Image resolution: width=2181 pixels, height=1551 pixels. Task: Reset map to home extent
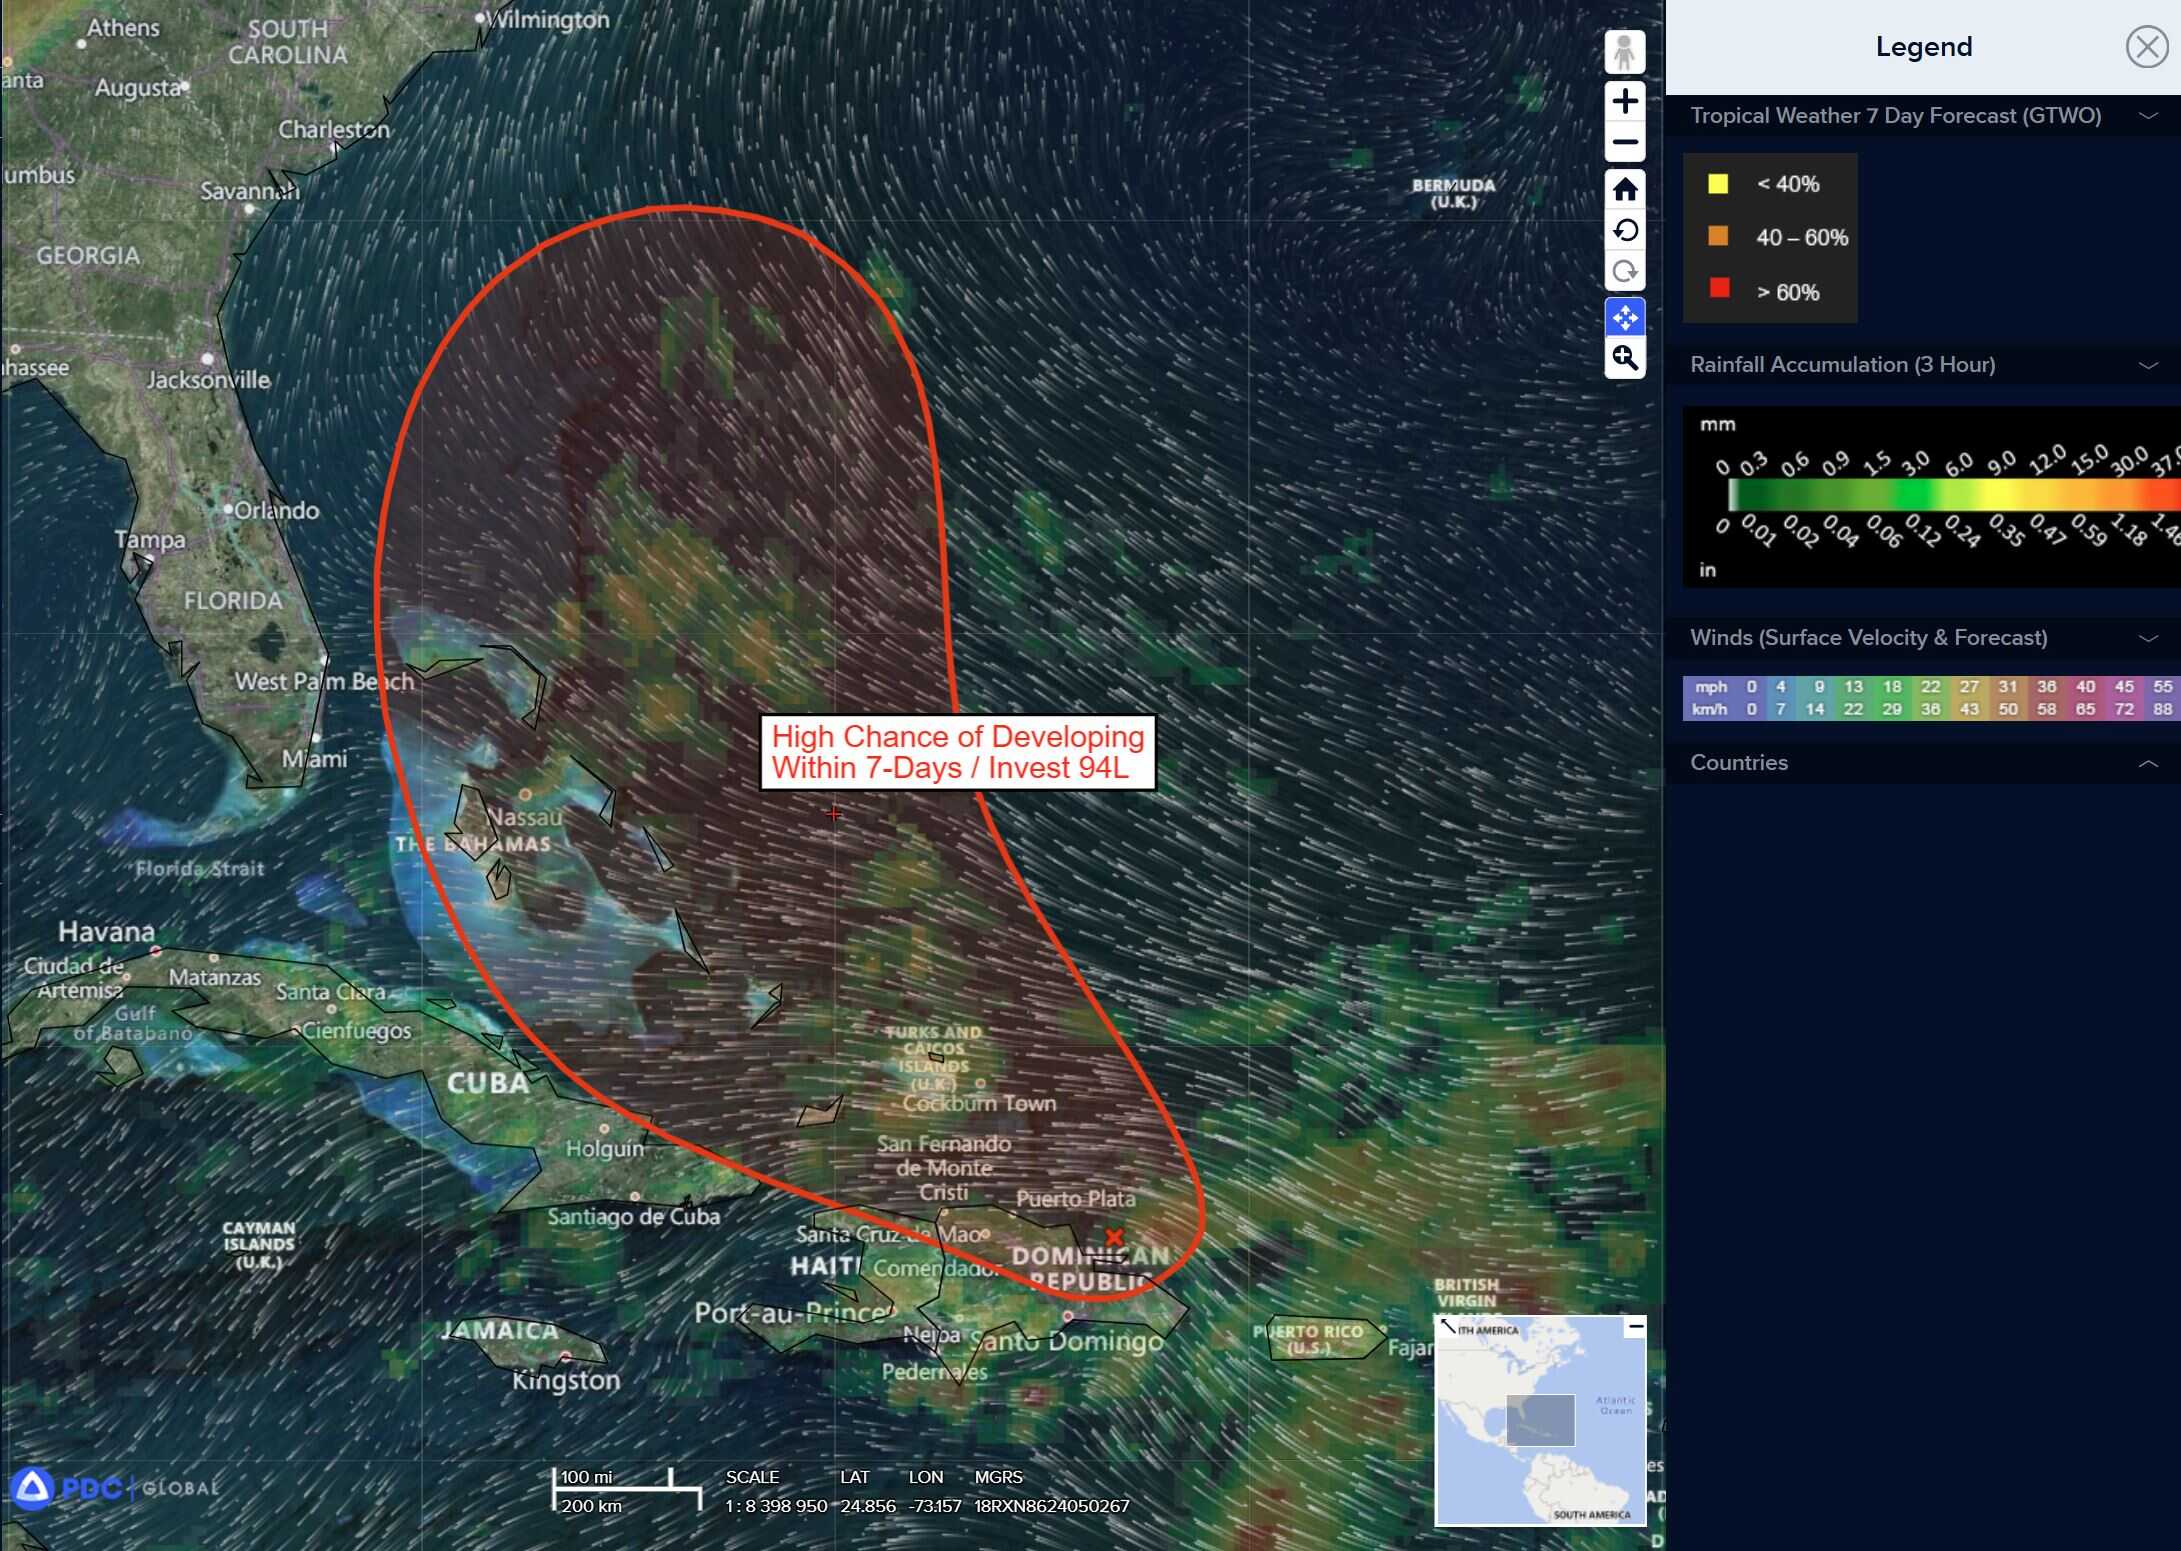tap(1624, 189)
